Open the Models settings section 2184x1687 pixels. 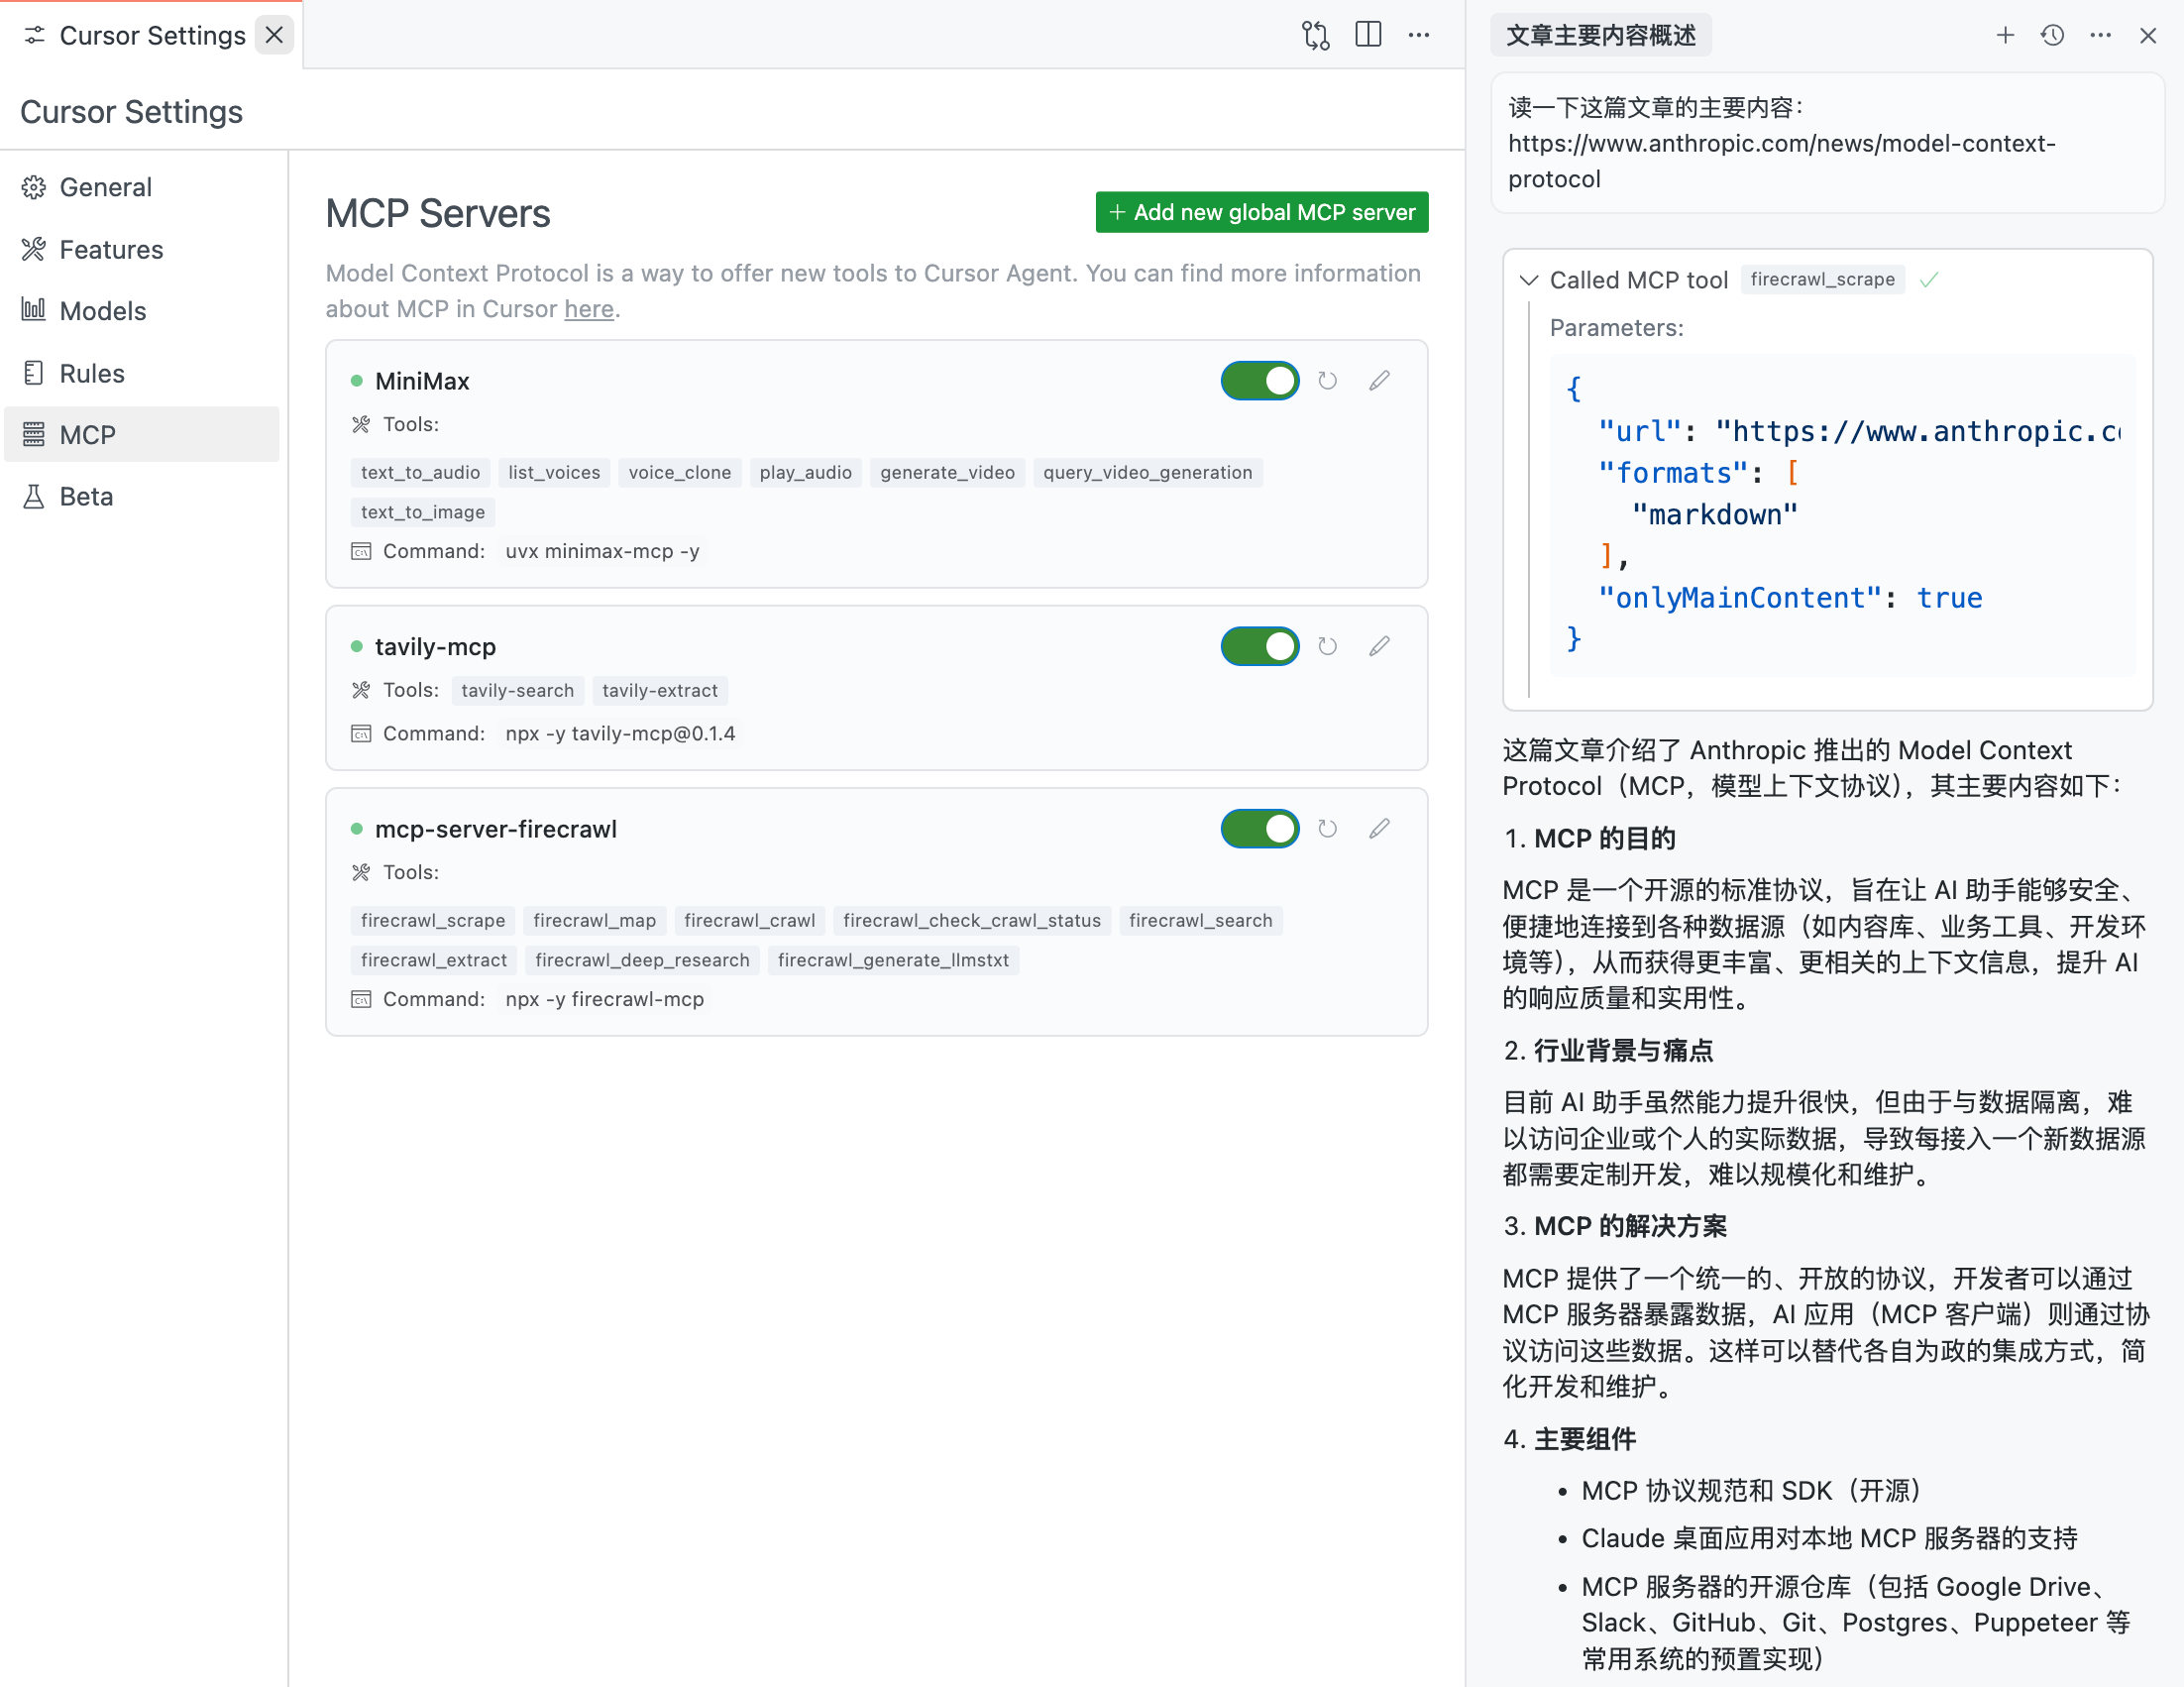pos(102,311)
